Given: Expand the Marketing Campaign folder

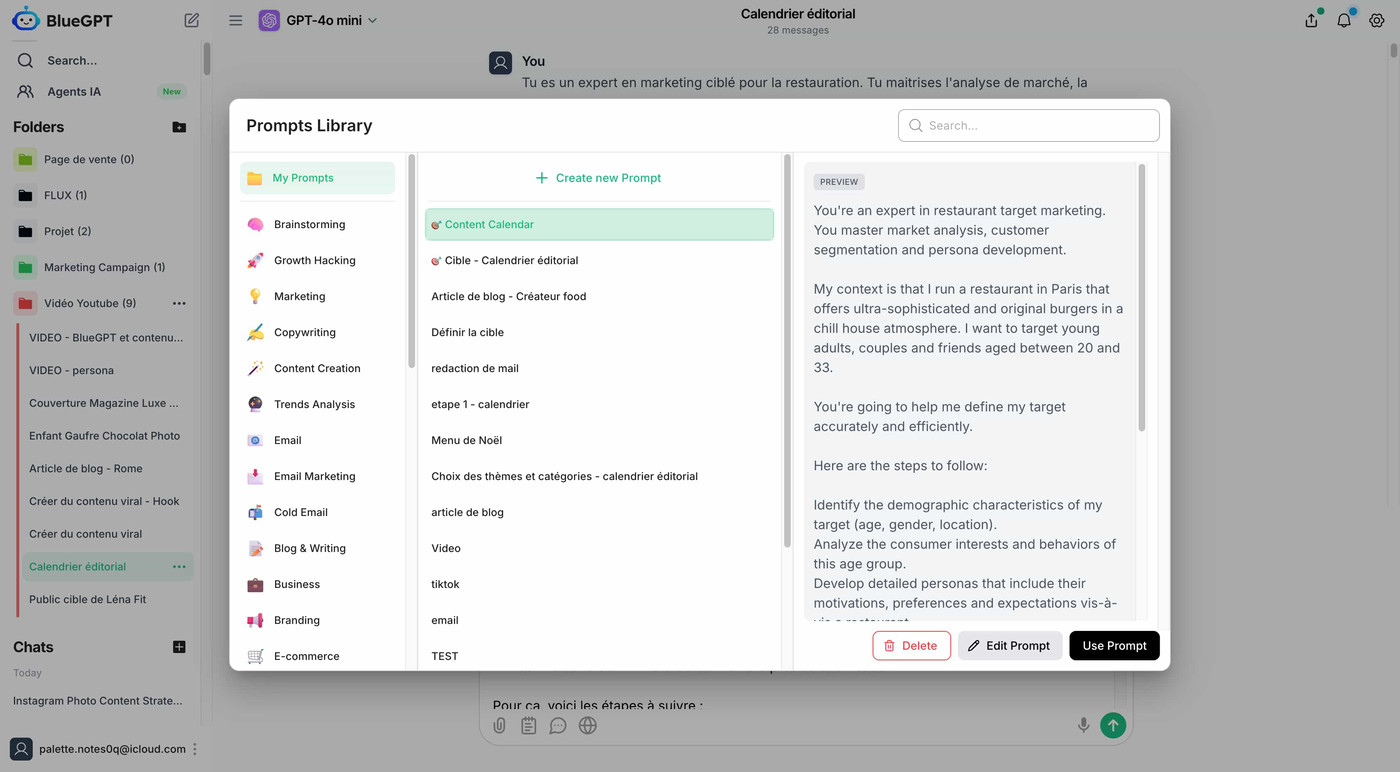Looking at the screenshot, I should pos(103,267).
